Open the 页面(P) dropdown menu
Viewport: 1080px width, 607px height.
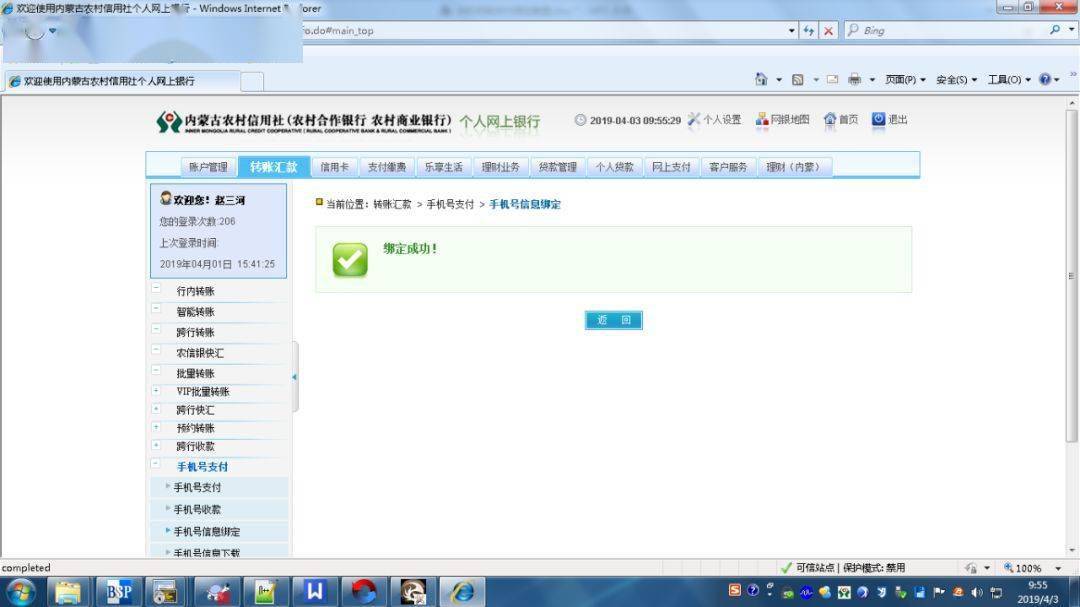tap(905, 80)
